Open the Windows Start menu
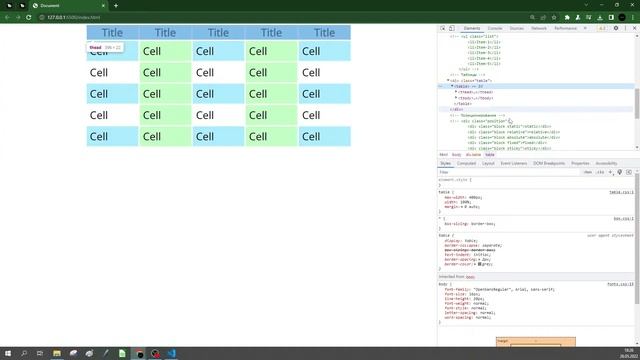Image resolution: width=640 pixels, height=360 pixels. coord(8,353)
